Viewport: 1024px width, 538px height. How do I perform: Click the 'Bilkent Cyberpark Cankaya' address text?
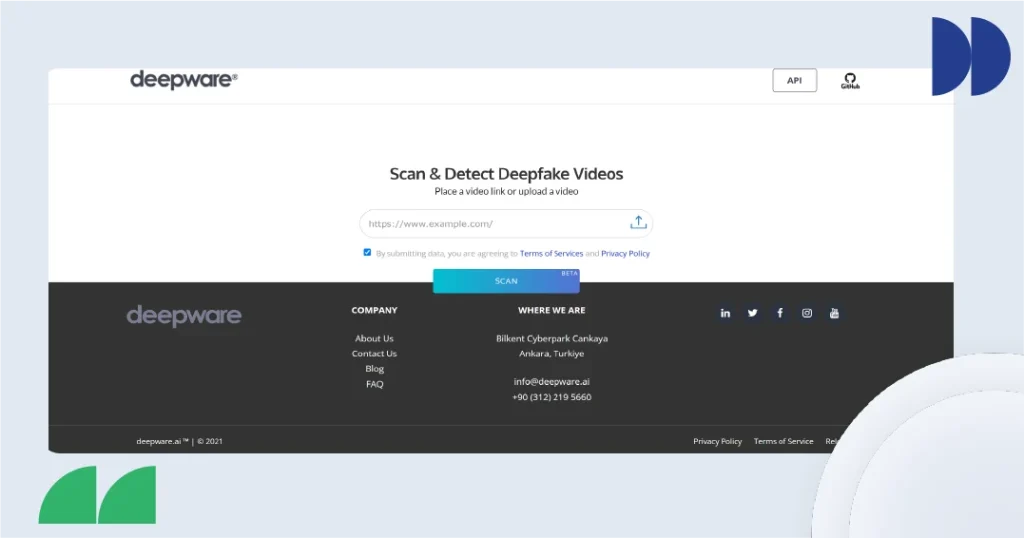point(551,338)
